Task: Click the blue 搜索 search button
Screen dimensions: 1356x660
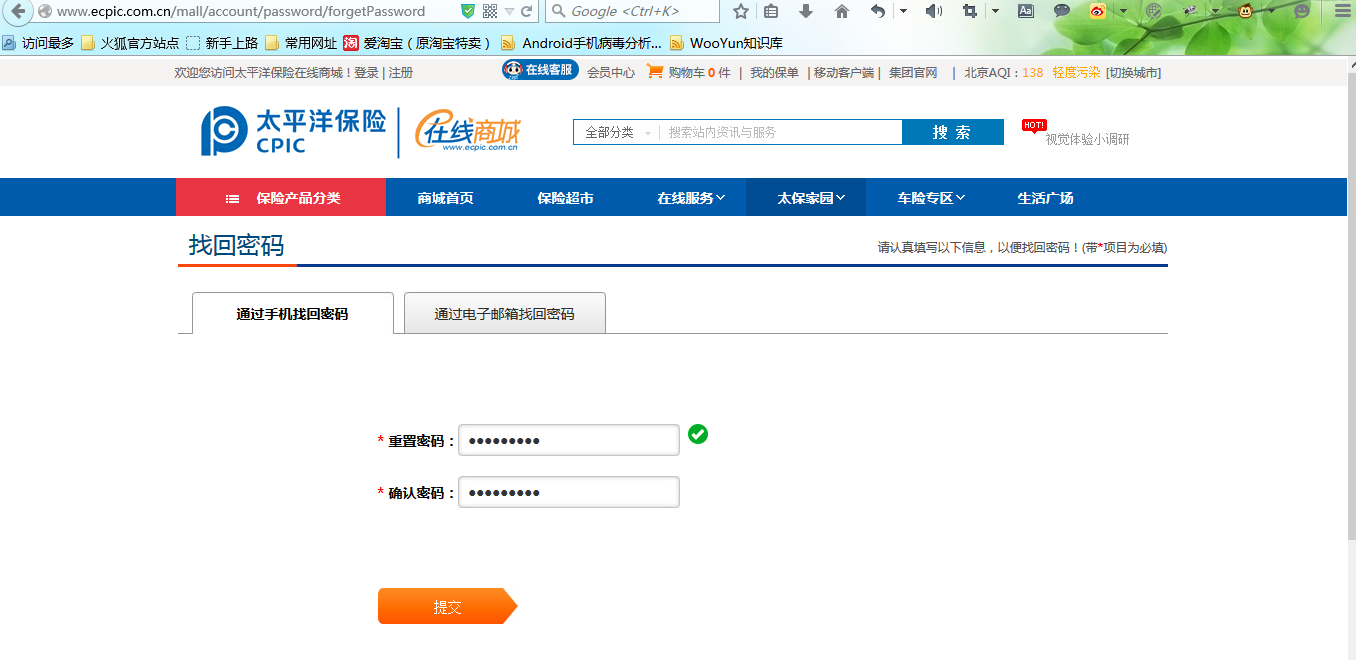Action: pos(953,132)
